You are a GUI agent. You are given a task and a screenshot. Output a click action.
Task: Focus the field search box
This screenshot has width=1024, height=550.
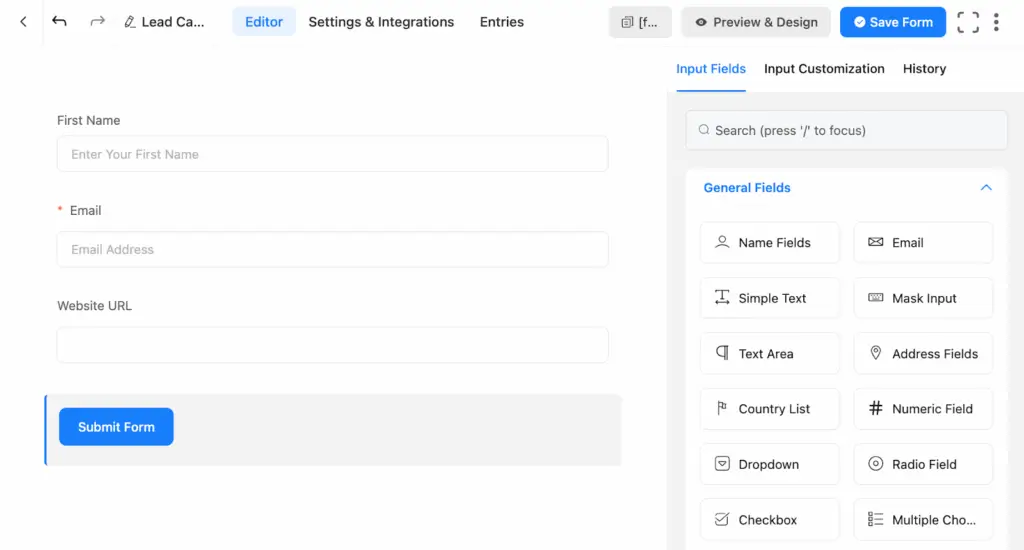coord(846,130)
